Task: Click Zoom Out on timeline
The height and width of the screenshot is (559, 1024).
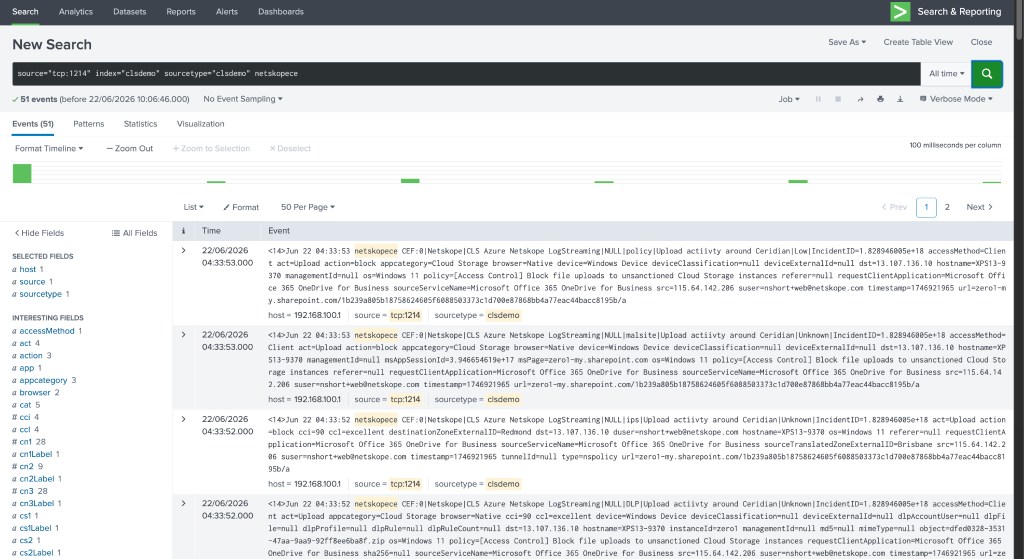Action: (x=130, y=148)
